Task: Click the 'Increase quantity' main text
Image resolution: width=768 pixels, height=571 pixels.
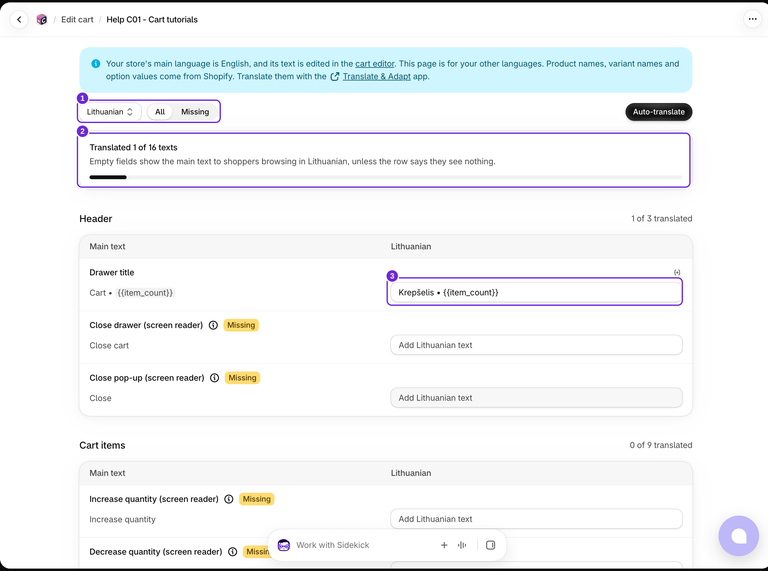Action: [122, 520]
